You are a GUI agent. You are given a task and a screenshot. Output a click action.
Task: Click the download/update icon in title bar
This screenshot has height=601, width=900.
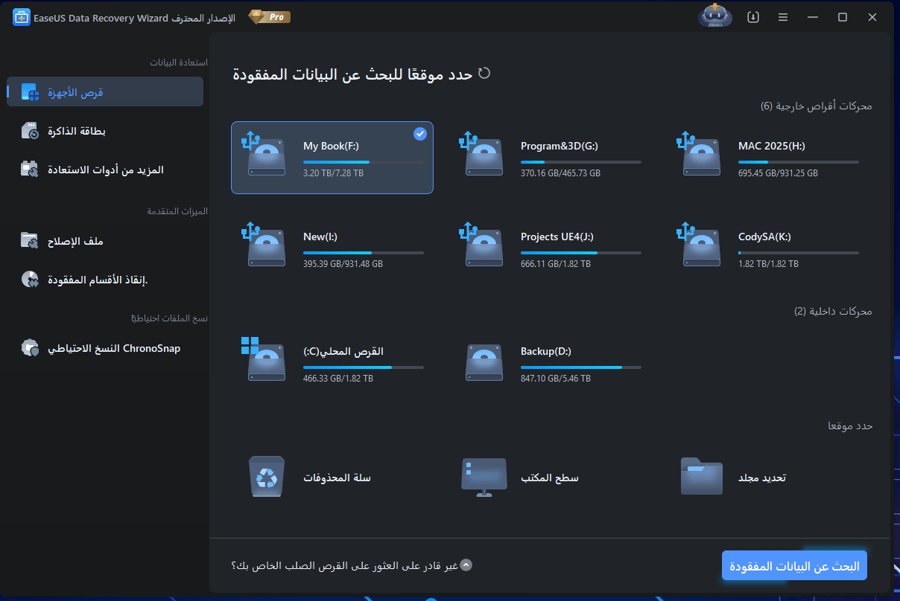tap(753, 17)
